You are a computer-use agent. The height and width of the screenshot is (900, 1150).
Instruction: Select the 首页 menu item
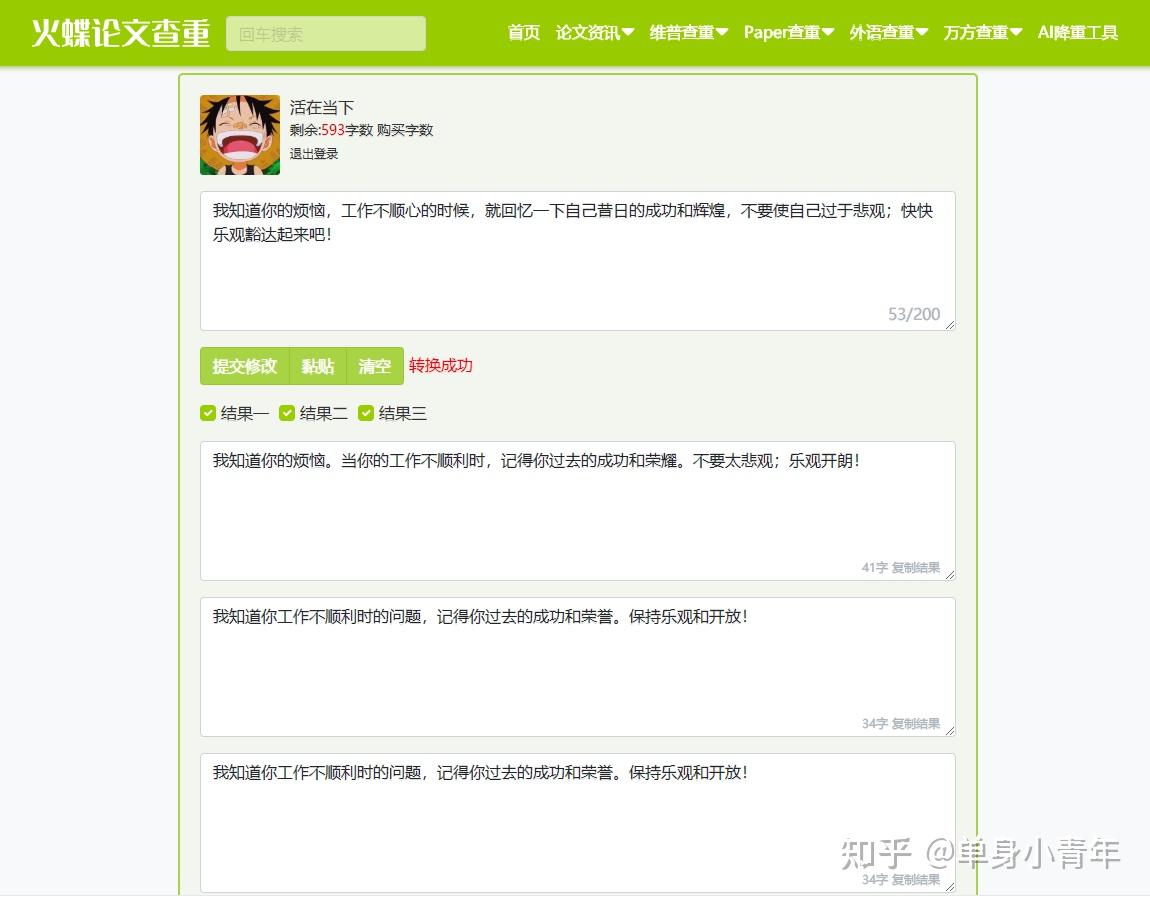pyautogui.click(x=523, y=32)
